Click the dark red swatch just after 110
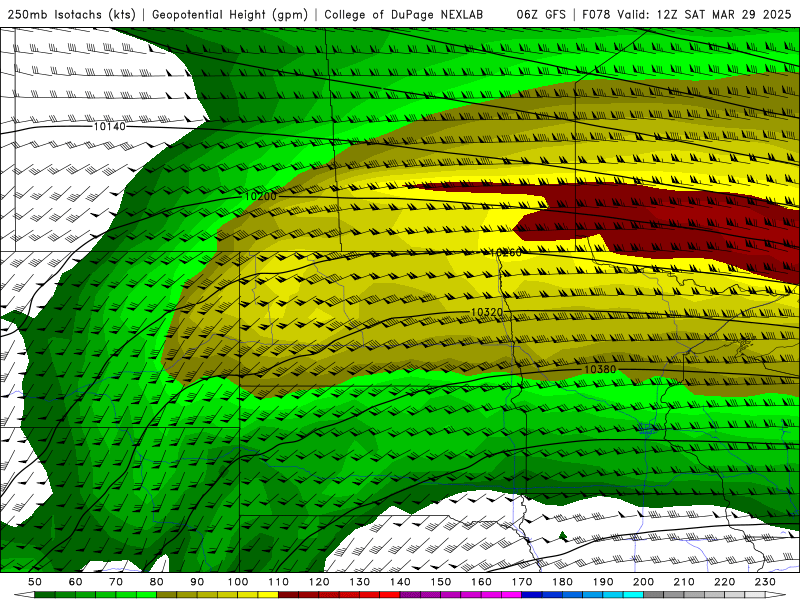 click(288, 595)
